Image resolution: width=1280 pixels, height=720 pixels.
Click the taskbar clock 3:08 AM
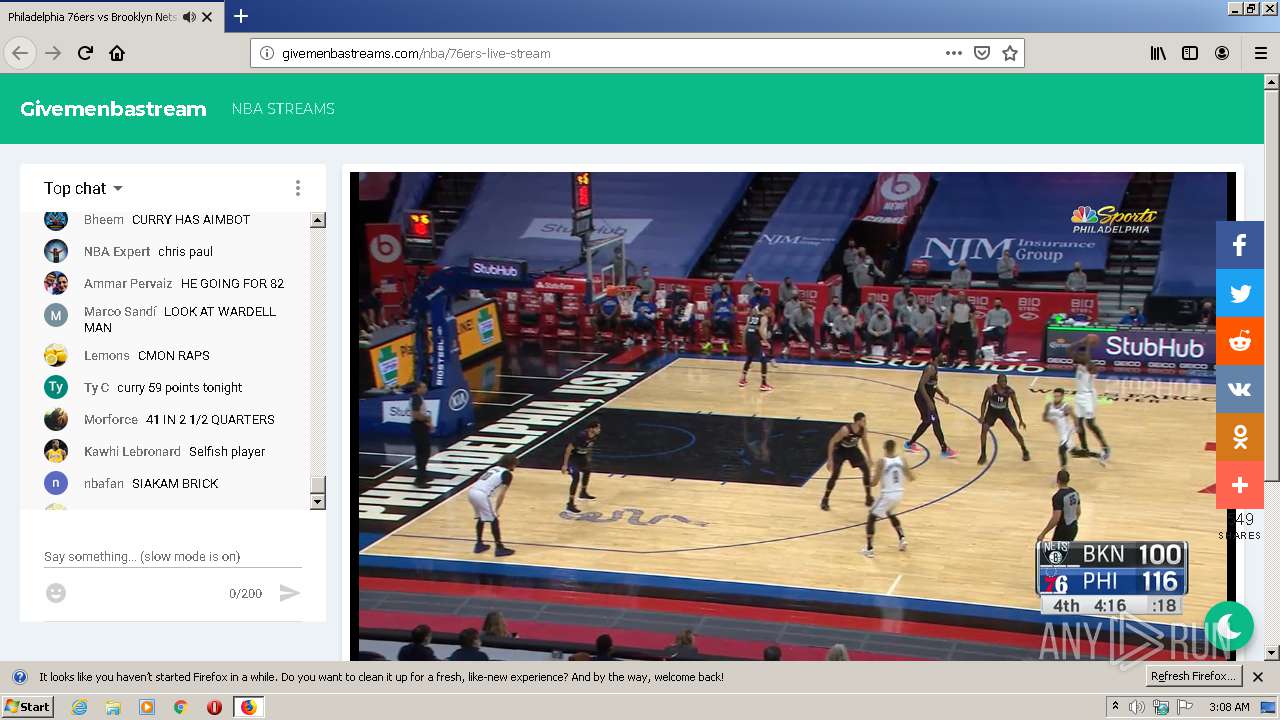(1229, 707)
